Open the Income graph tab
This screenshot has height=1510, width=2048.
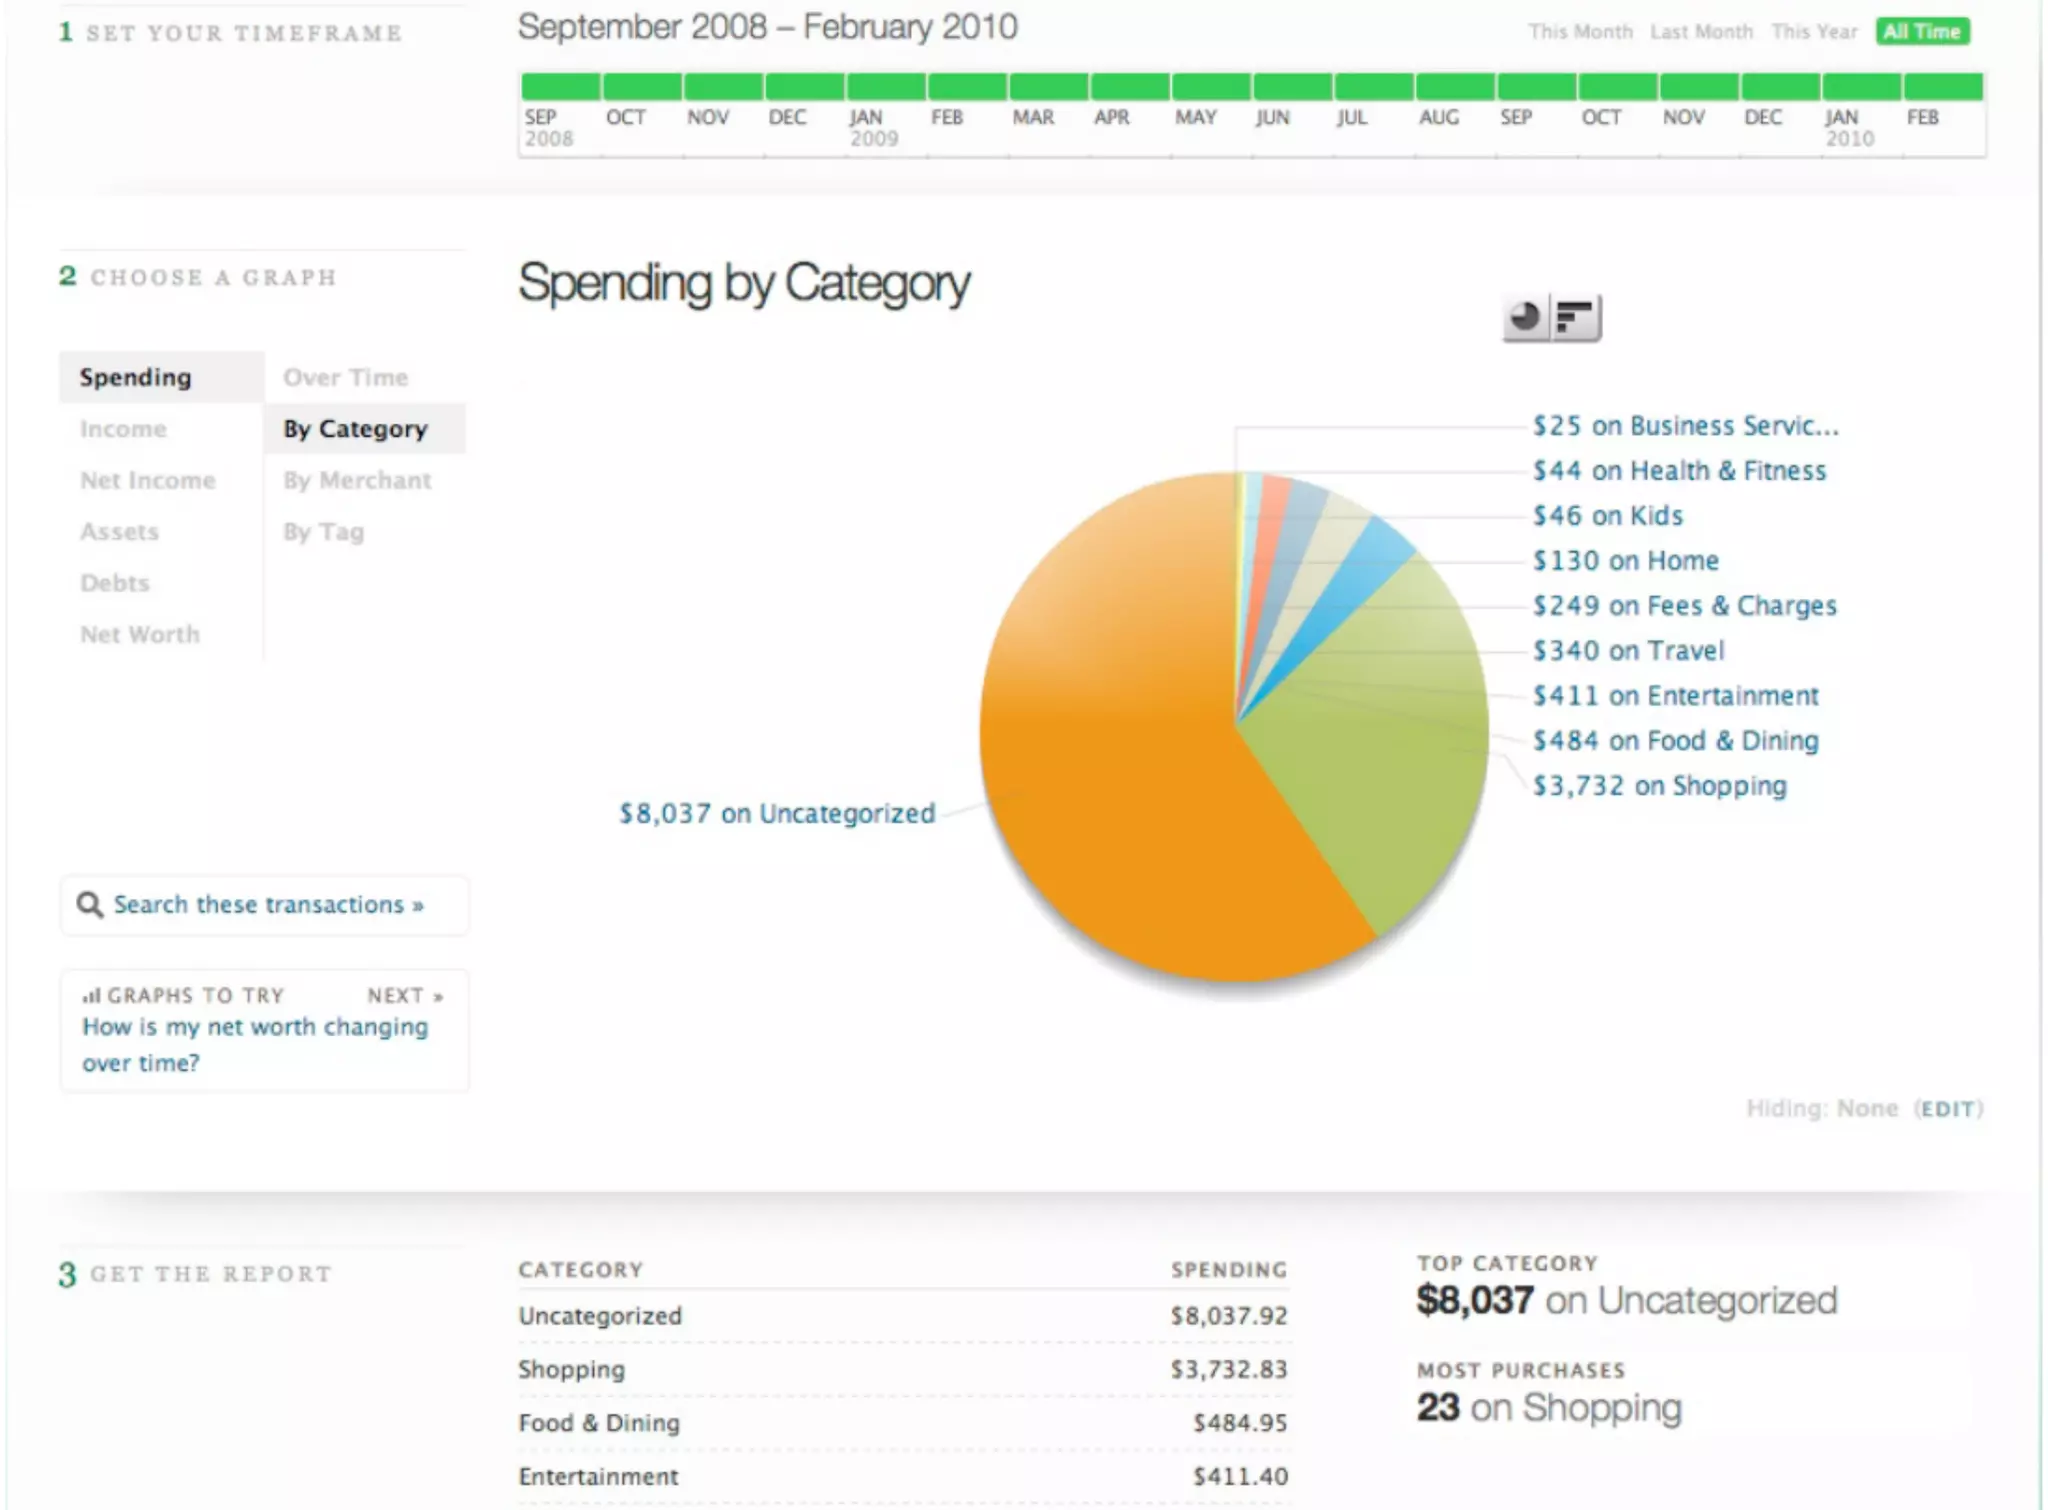coord(123,429)
